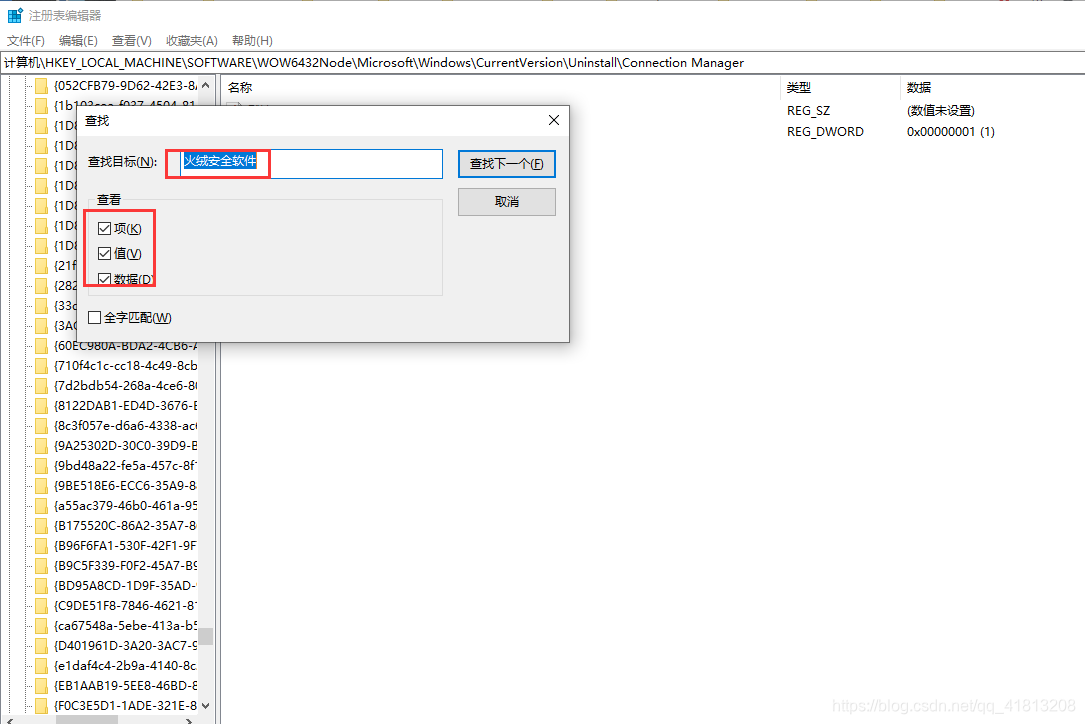The width and height of the screenshot is (1085, 724).
Task: Click tree pane scroll up arrow
Action: pyautogui.click(x=206, y=85)
